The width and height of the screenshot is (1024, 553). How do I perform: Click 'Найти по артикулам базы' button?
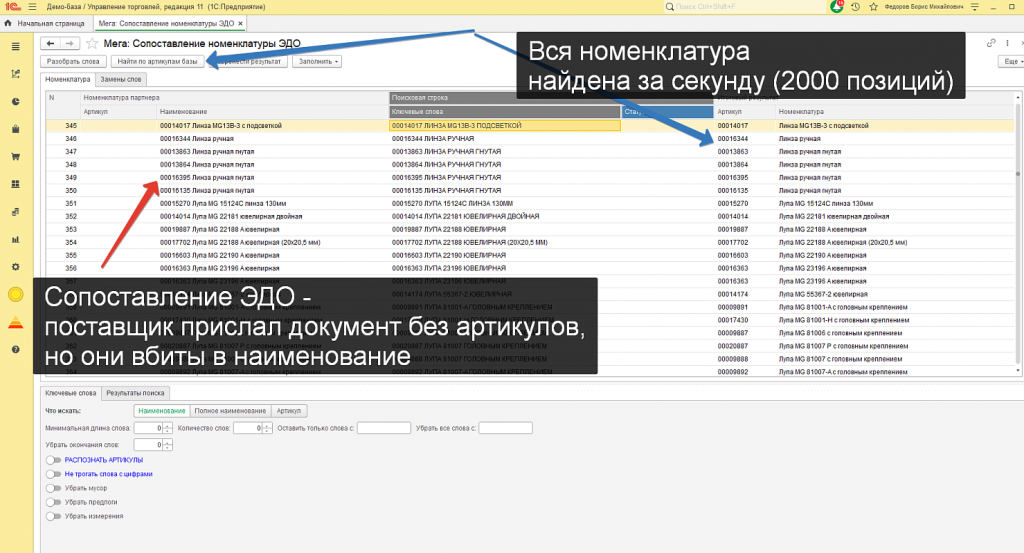pos(157,61)
